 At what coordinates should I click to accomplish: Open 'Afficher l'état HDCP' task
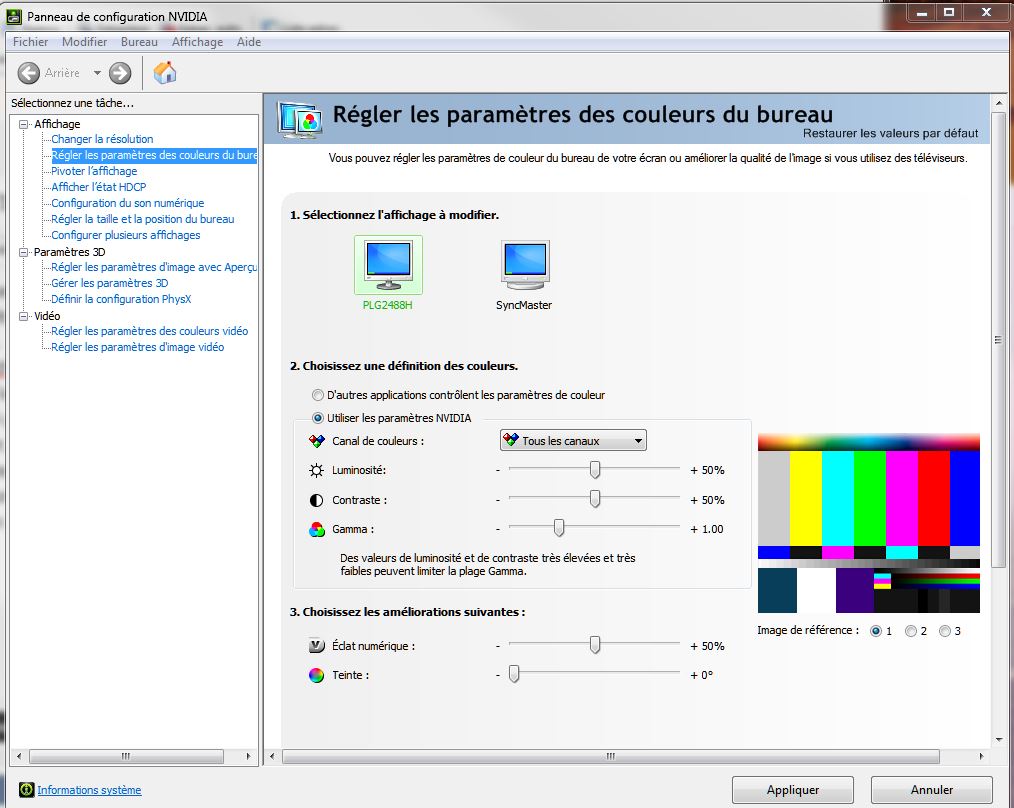pos(99,187)
